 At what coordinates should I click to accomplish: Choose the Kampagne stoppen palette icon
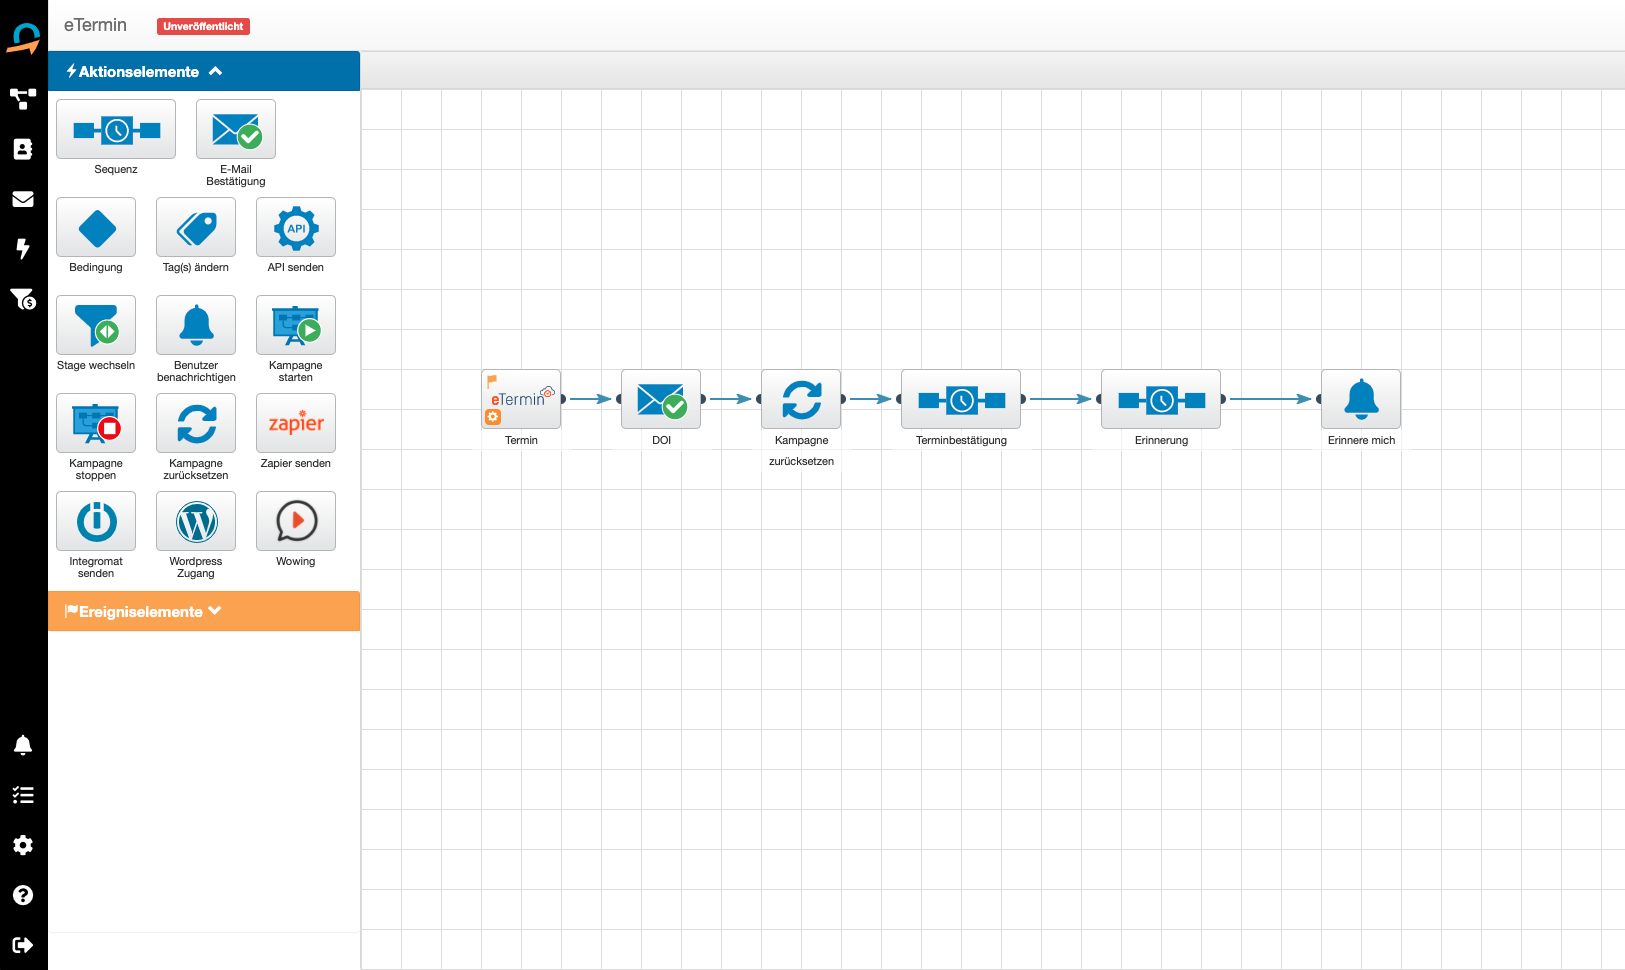pos(96,424)
